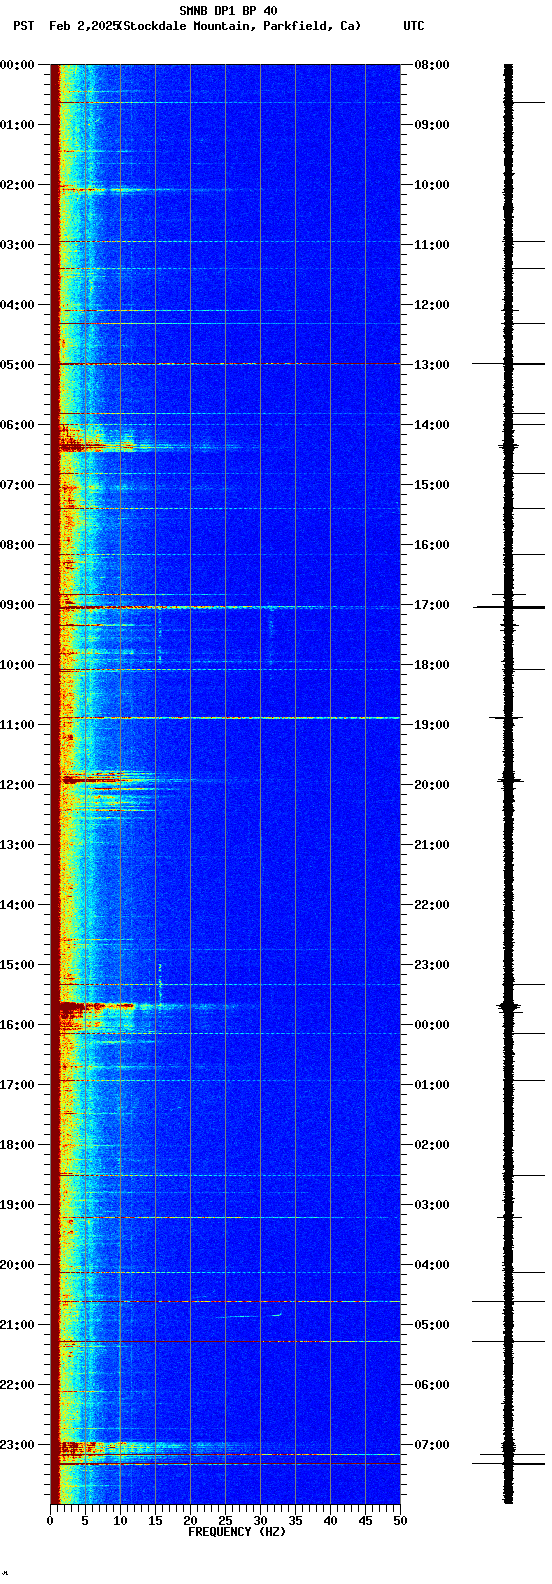This screenshot has width=552, height=1584.
Task: Click the 'PST' timezone label
Action: click(23, 26)
